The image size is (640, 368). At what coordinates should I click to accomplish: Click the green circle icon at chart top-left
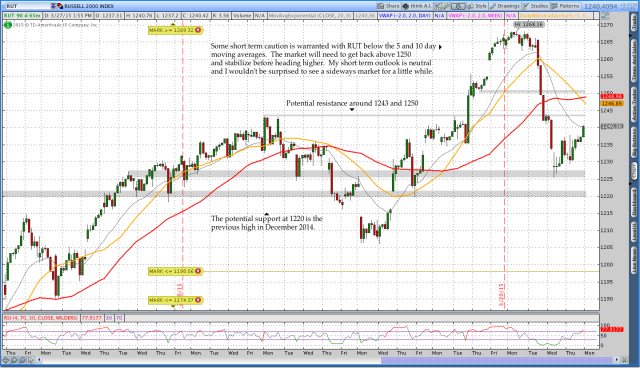[8, 25]
